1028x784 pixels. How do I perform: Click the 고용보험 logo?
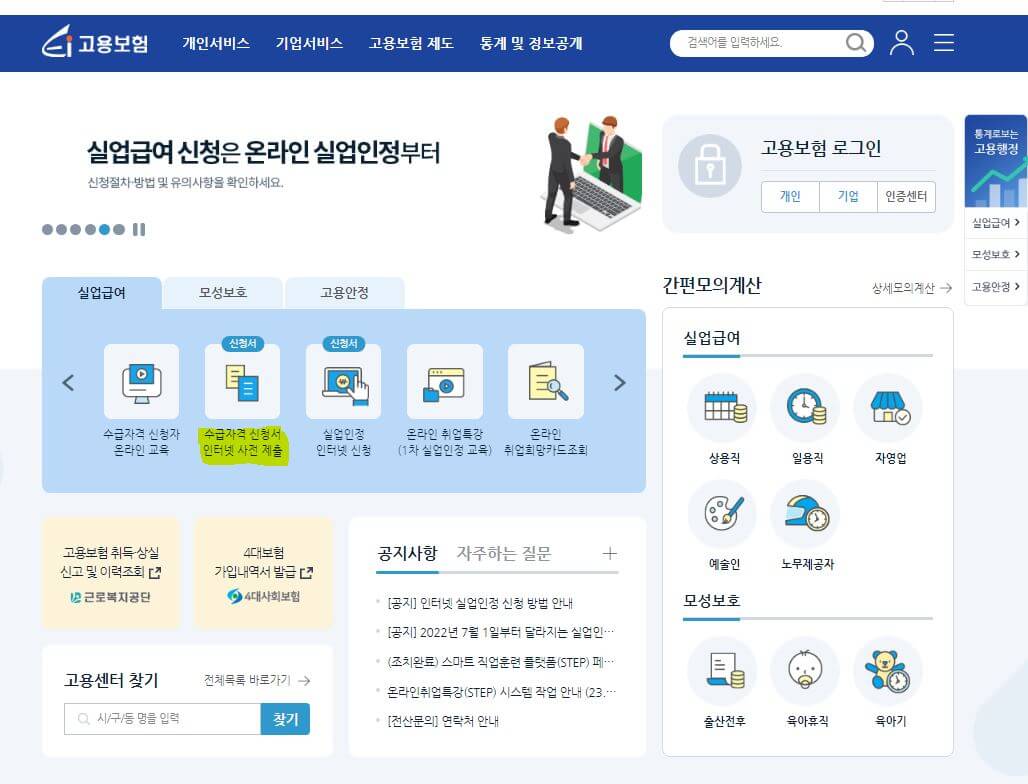tap(96, 43)
